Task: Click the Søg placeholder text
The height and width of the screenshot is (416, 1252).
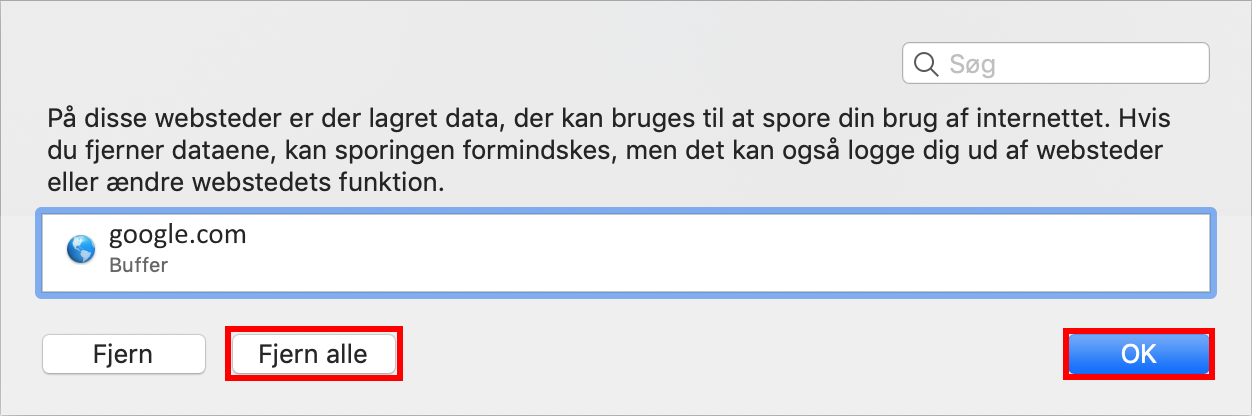Action: 972,66
